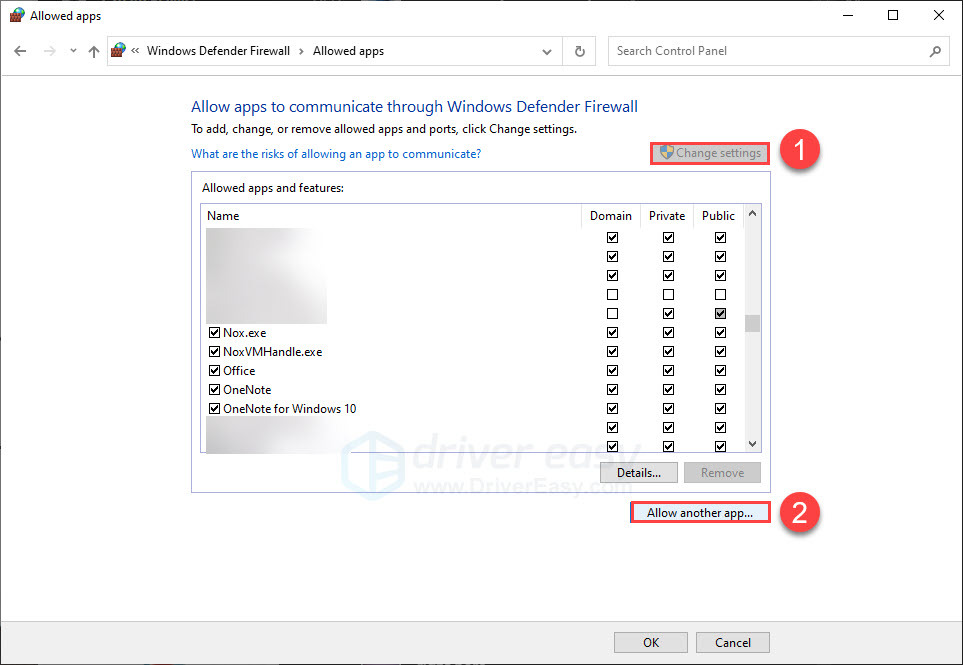Viewport: 963px width, 665px height.
Task: Click the Name column header
Action: pos(391,216)
